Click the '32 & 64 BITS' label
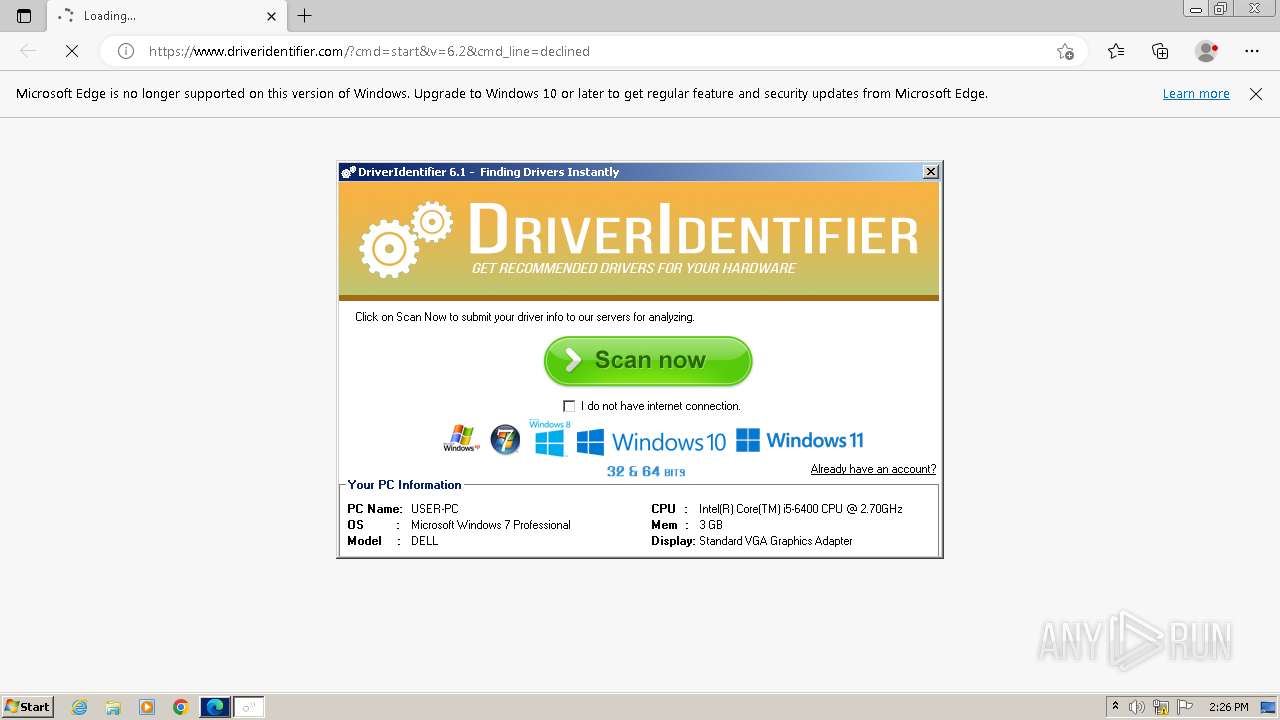The width and height of the screenshot is (1280, 720). coord(646,471)
